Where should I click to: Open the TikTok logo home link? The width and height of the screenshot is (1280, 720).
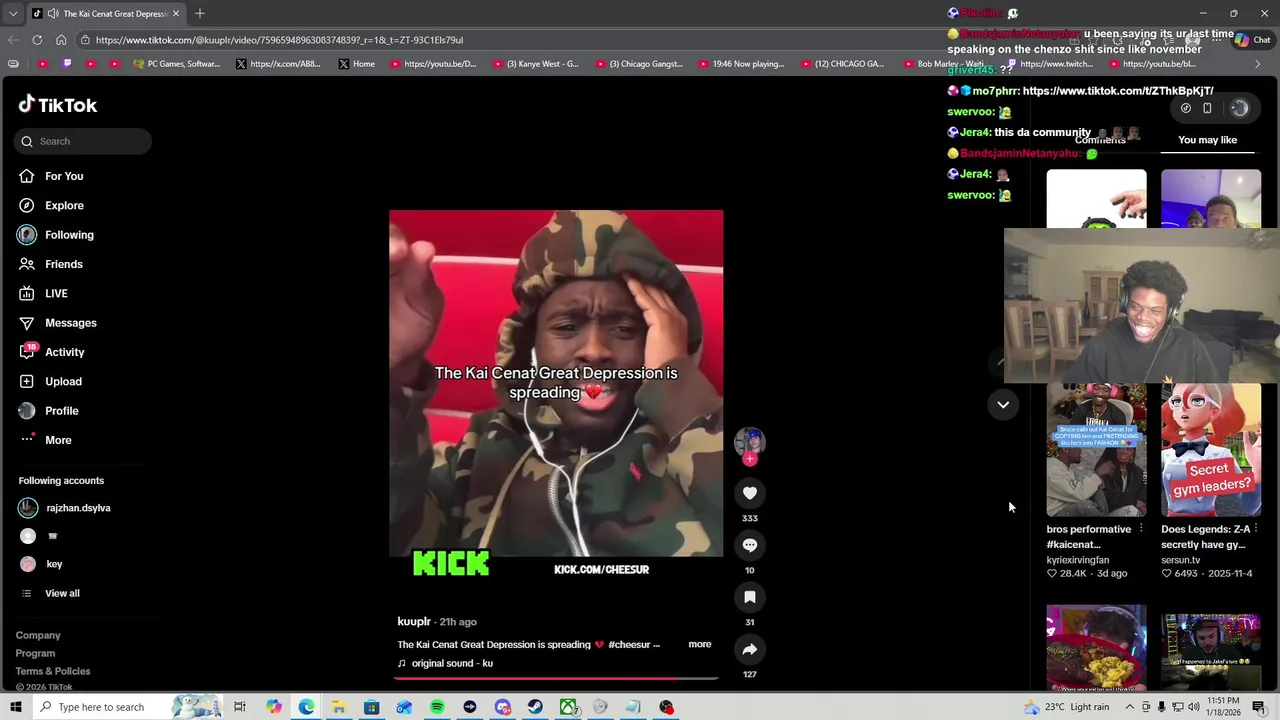tap(58, 105)
